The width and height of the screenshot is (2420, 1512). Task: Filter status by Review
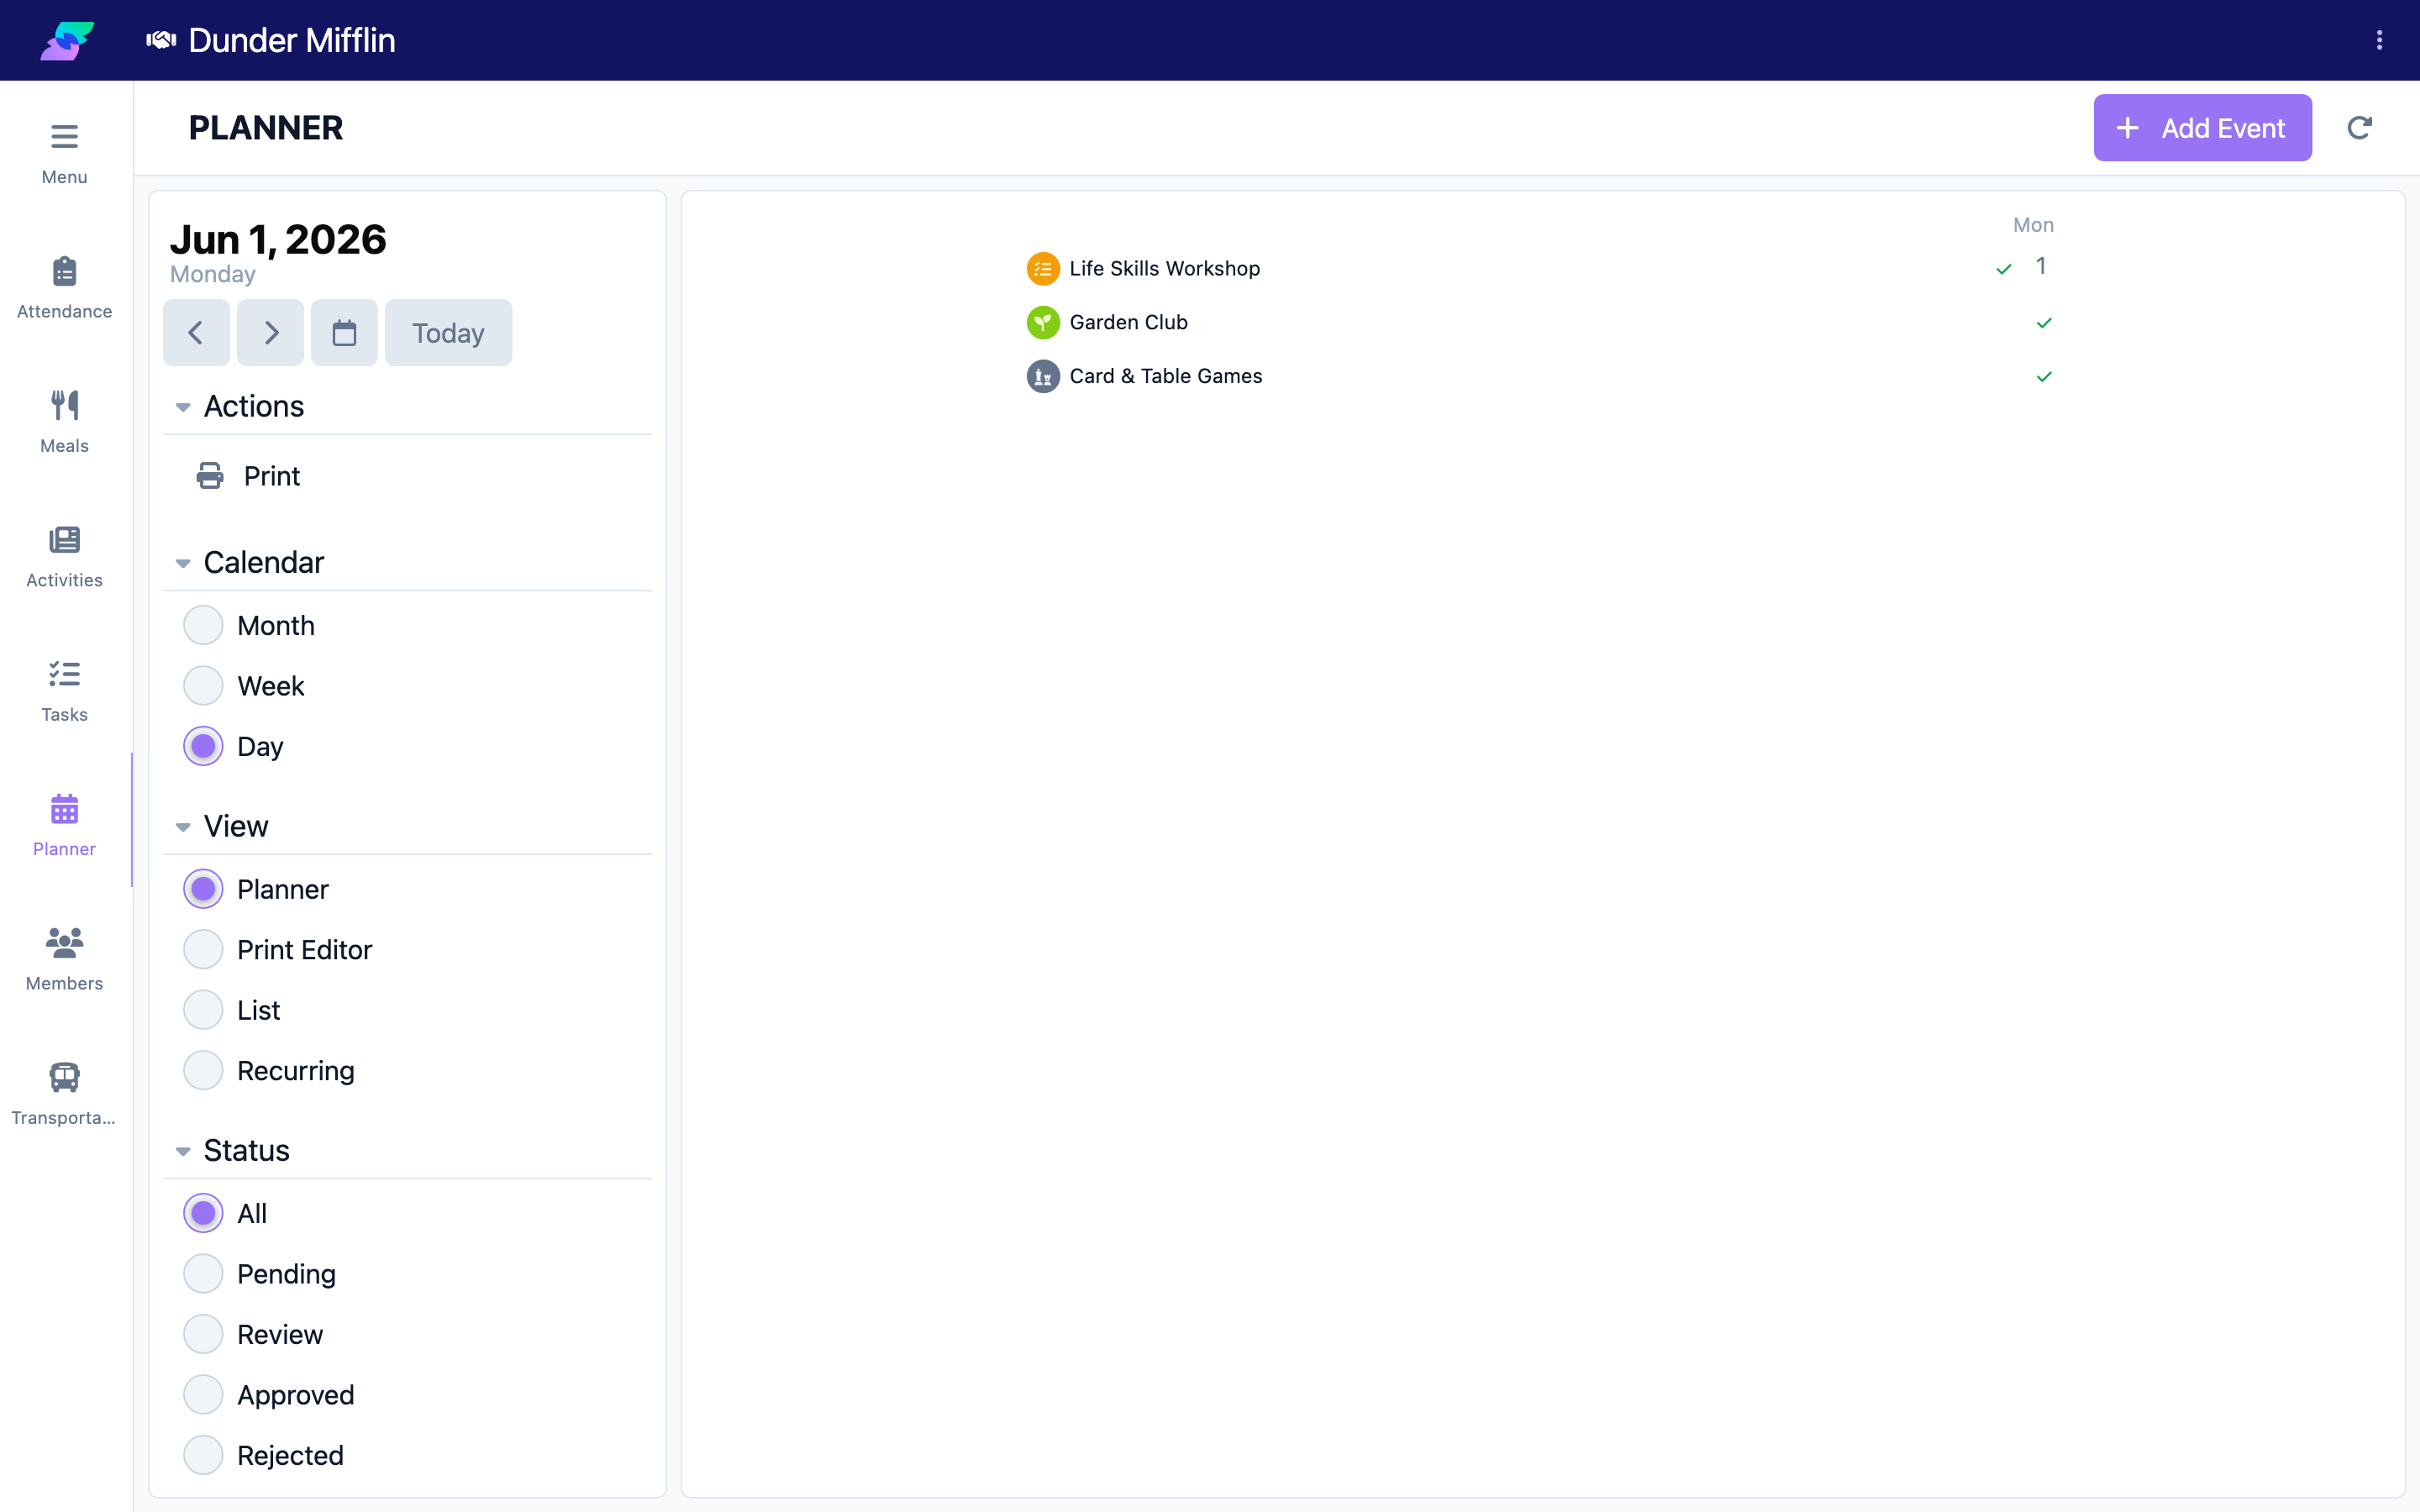(203, 1334)
